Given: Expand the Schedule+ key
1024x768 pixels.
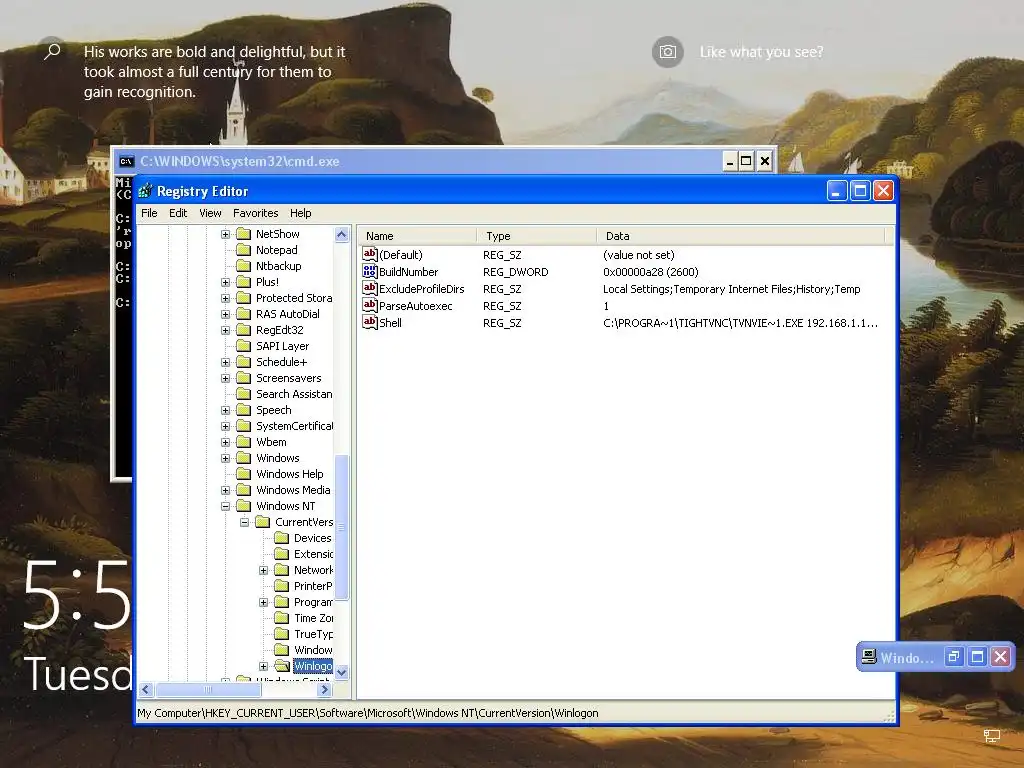Looking at the screenshot, I should click(x=225, y=362).
